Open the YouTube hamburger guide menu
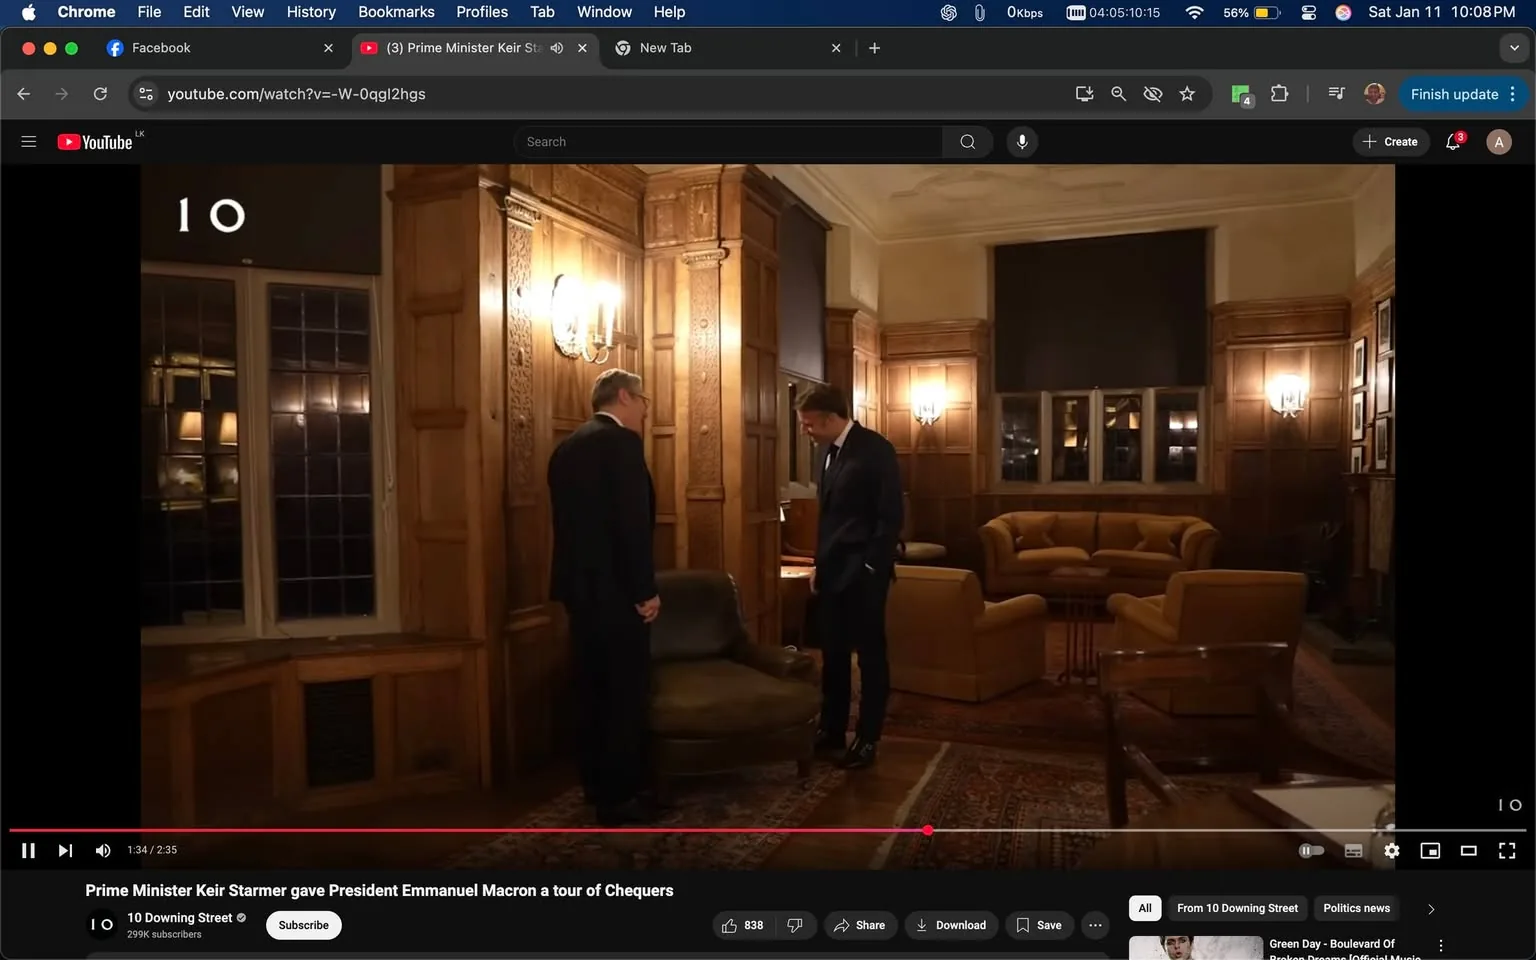Screen dimensions: 1536x960 29,142
